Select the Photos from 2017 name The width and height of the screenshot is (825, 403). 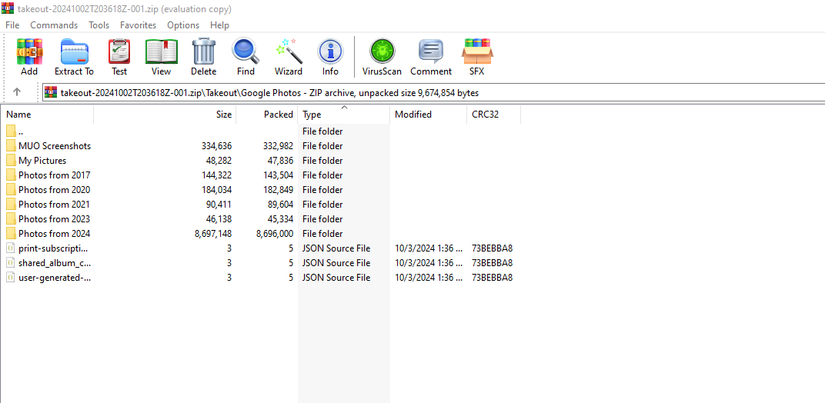click(54, 175)
